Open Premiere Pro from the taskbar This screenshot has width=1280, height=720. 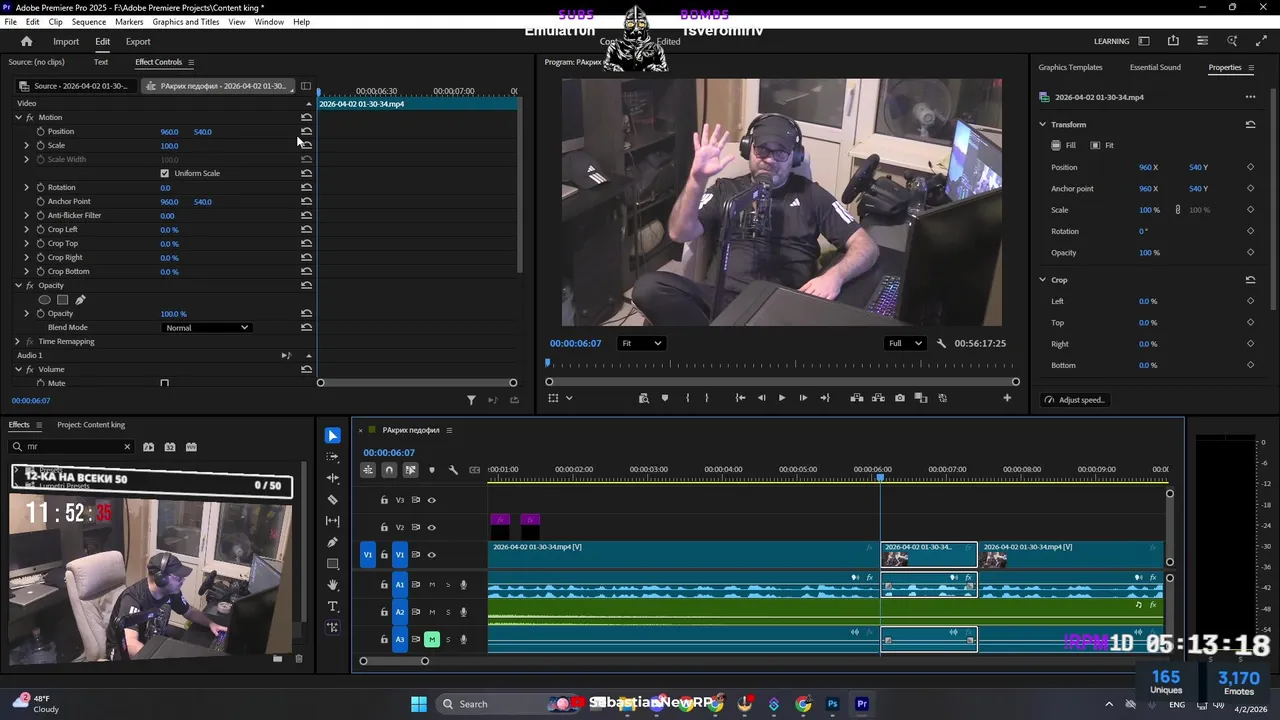[x=862, y=704]
